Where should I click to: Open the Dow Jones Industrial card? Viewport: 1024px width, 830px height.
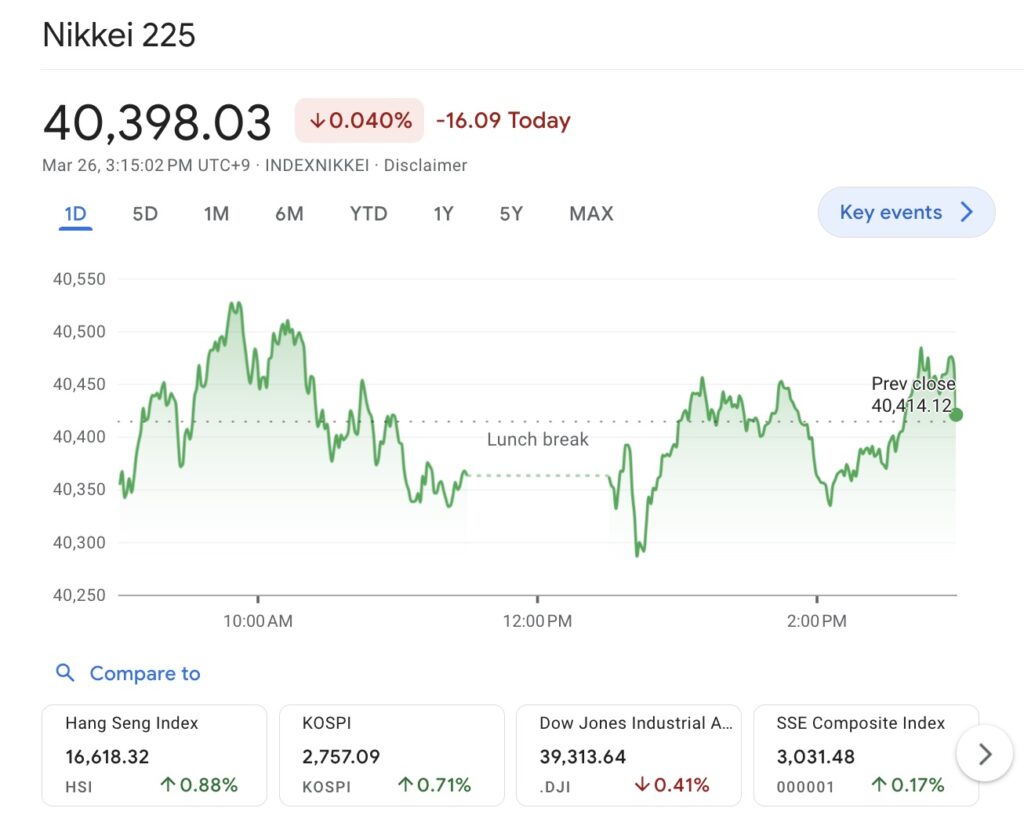[629, 755]
